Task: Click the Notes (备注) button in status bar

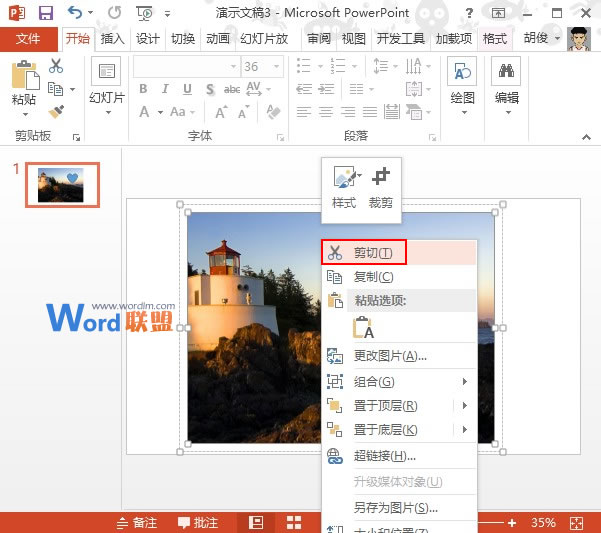Action: pos(137,523)
